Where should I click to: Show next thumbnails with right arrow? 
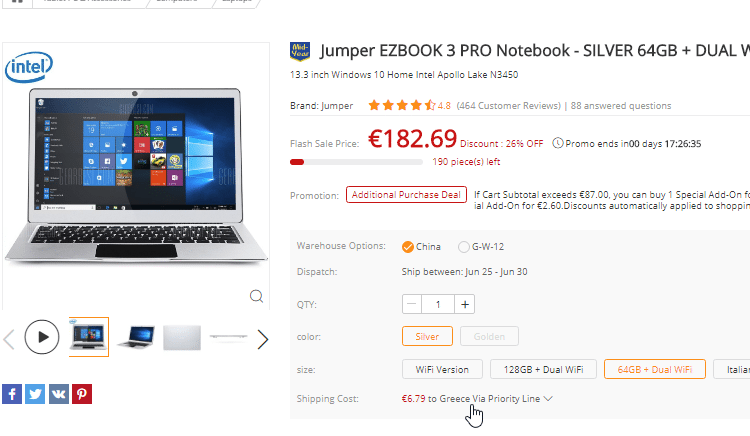(263, 339)
